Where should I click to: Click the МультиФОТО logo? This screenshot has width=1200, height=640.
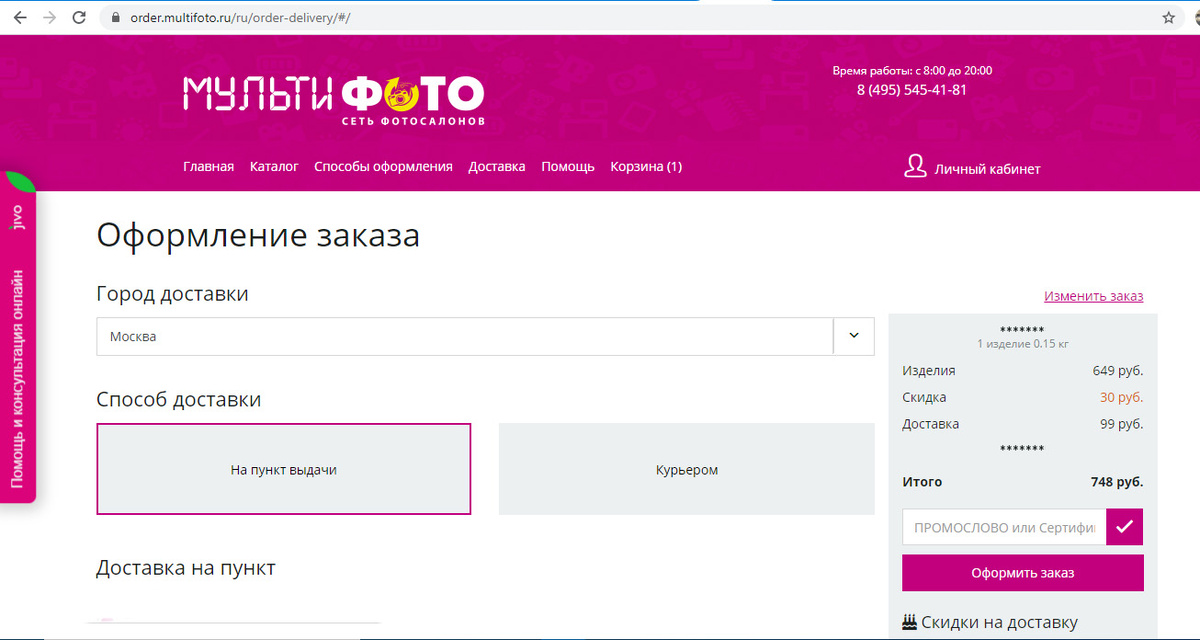(332, 95)
